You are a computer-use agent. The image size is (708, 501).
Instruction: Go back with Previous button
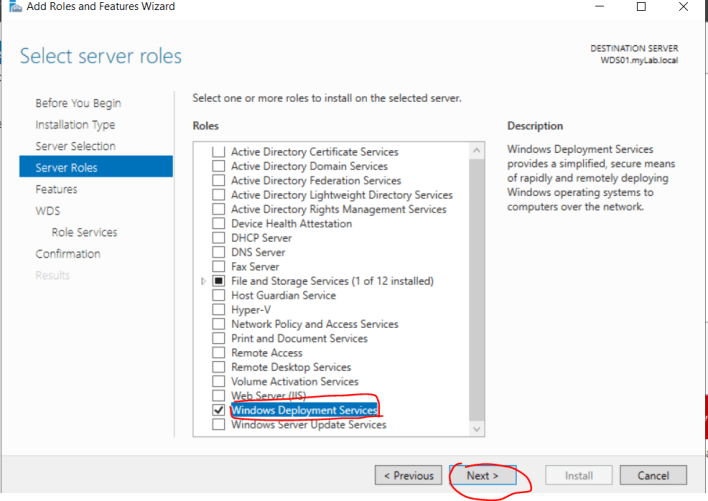point(408,475)
